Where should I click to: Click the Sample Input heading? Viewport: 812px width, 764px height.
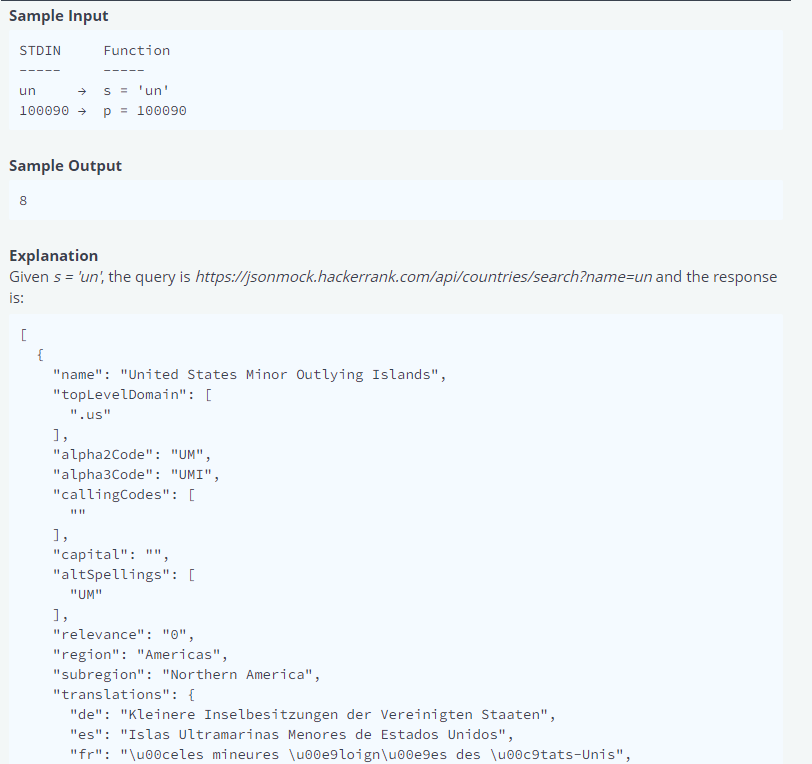(58, 15)
